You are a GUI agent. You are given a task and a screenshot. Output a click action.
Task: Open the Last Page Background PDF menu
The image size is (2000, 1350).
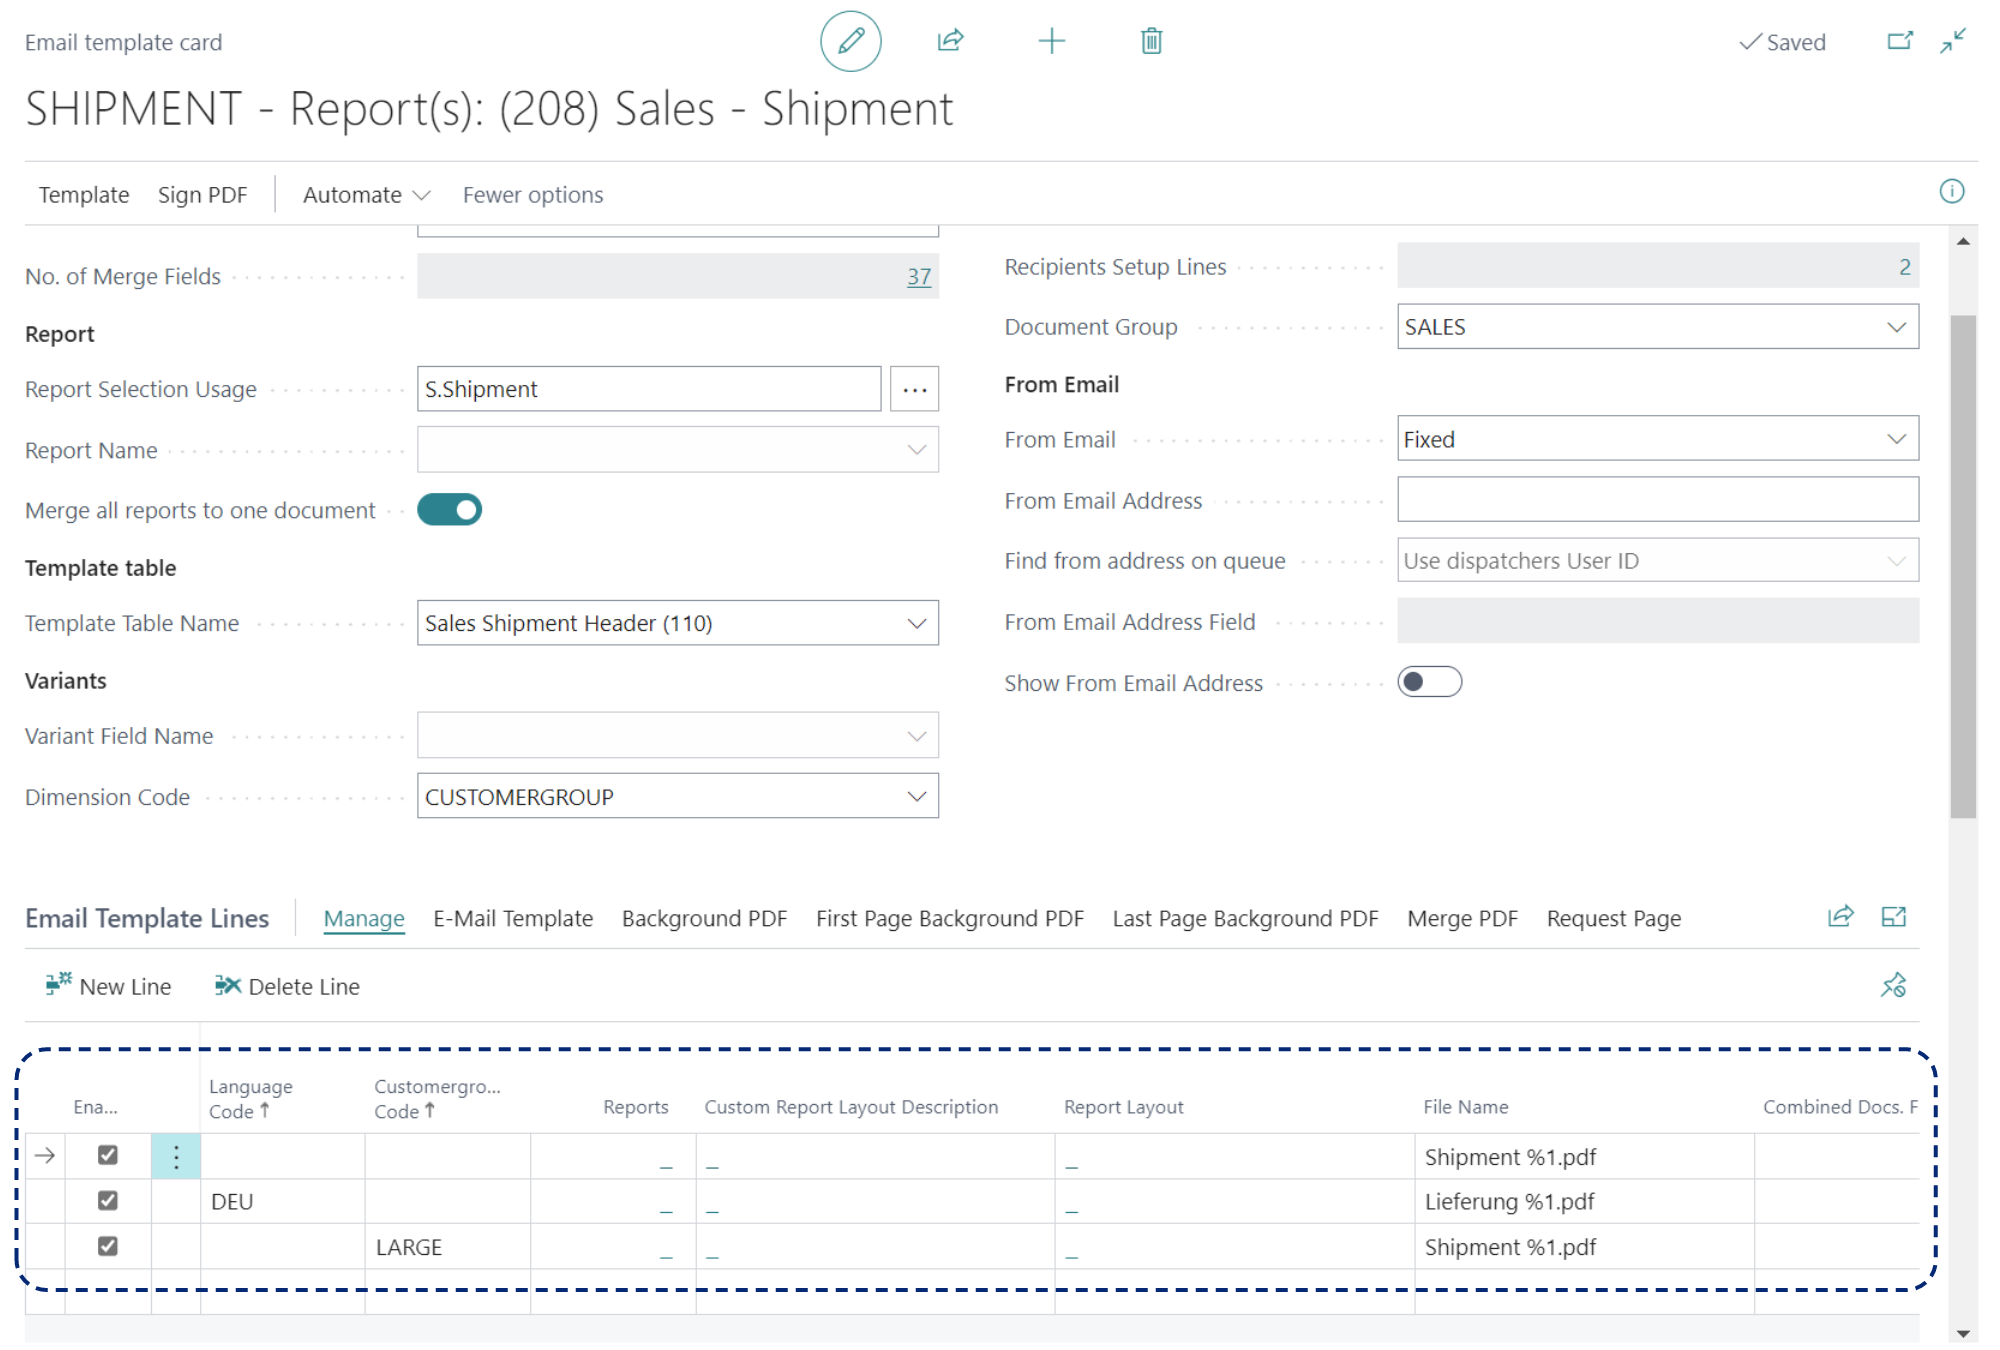click(1245, 918)
